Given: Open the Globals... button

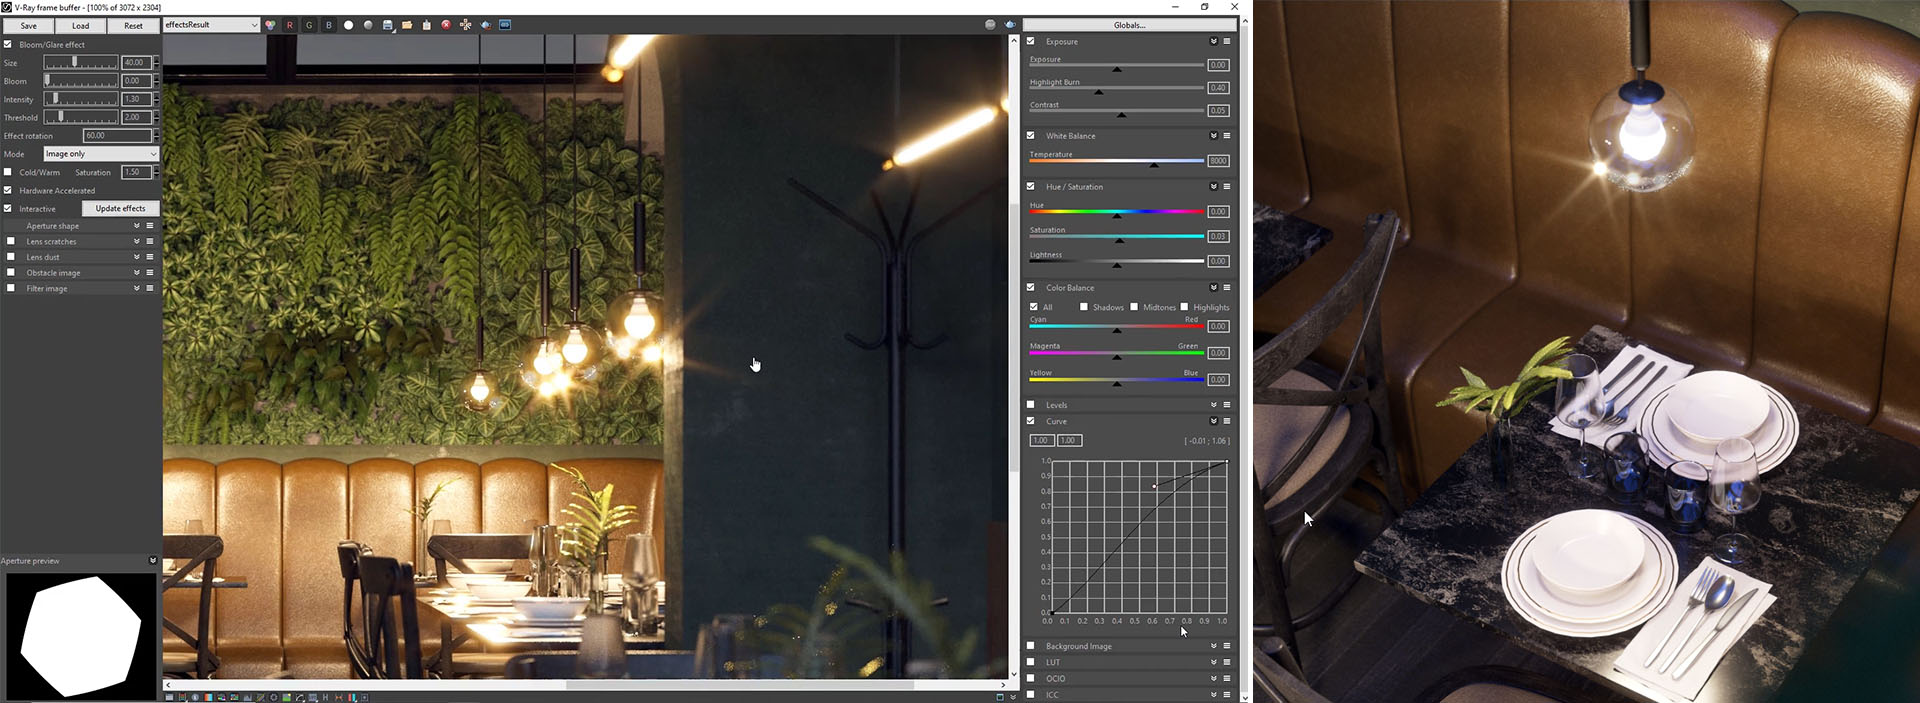Looking at the screenshot, I should click(x=1129, y=25).
